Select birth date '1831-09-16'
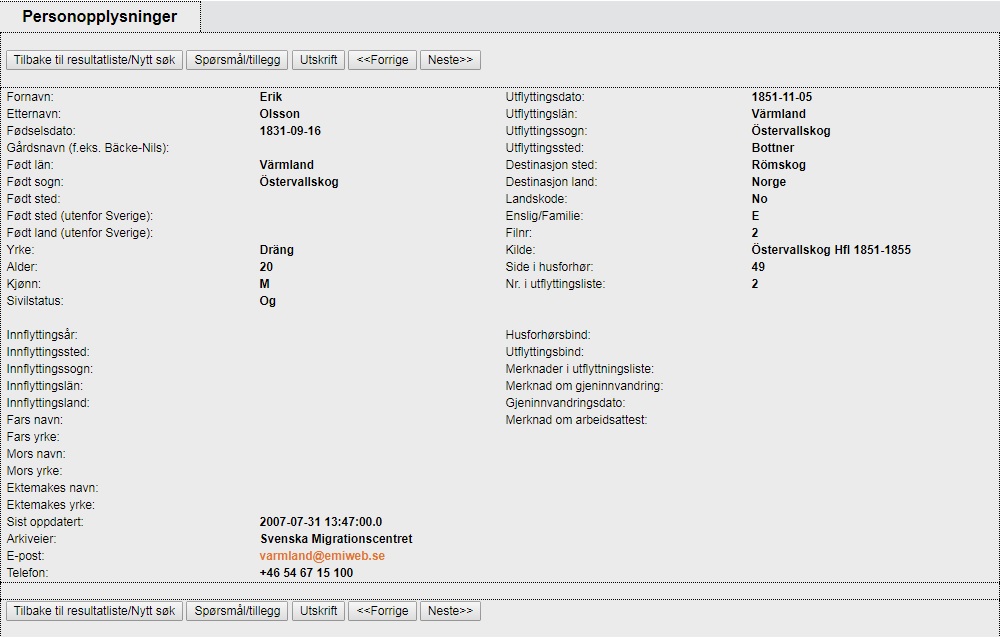 (x=290, y=131)
